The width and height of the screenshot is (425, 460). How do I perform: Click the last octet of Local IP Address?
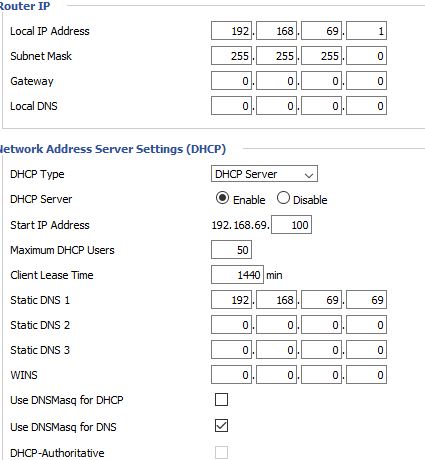click(x=366, y=31)
